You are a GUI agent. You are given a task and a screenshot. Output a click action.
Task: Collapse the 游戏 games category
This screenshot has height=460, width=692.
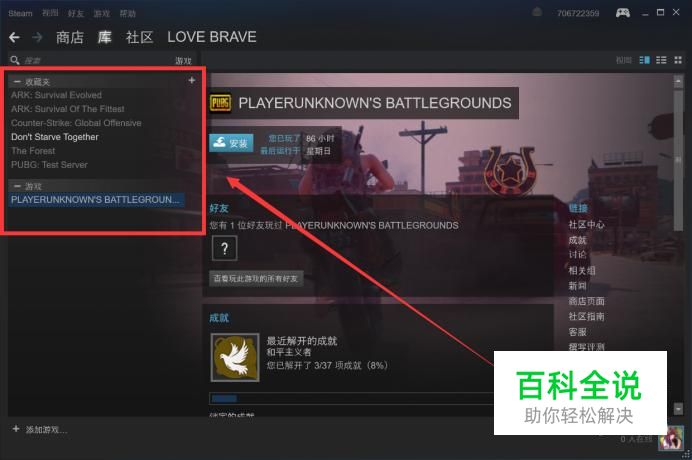point(17,186)
